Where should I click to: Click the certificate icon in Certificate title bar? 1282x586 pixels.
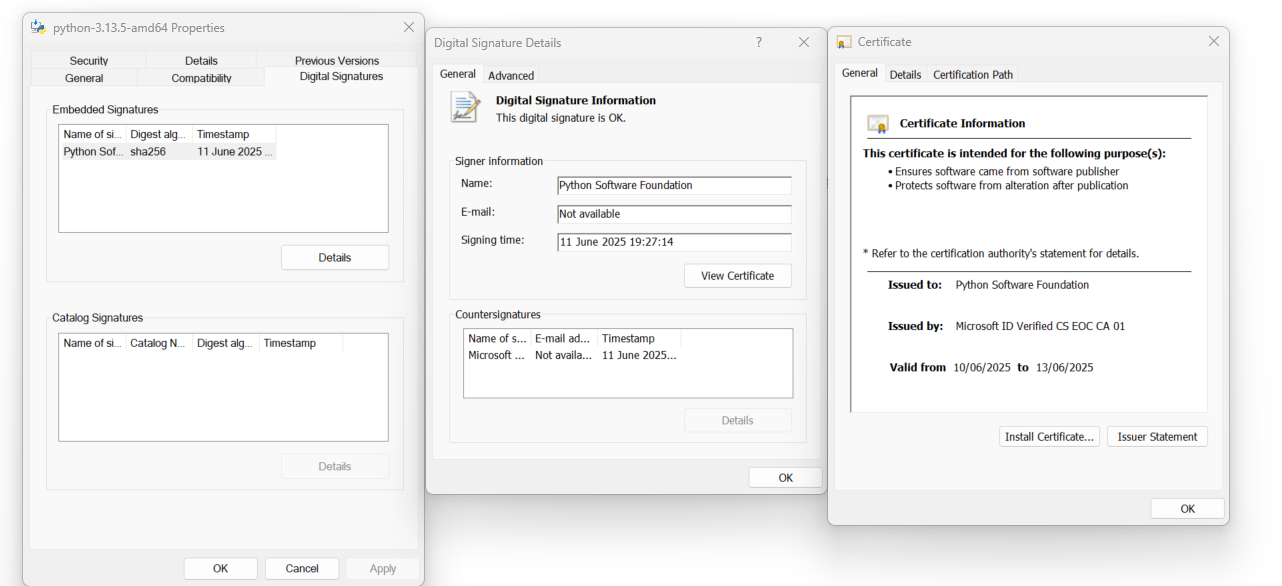coord(844,42)
